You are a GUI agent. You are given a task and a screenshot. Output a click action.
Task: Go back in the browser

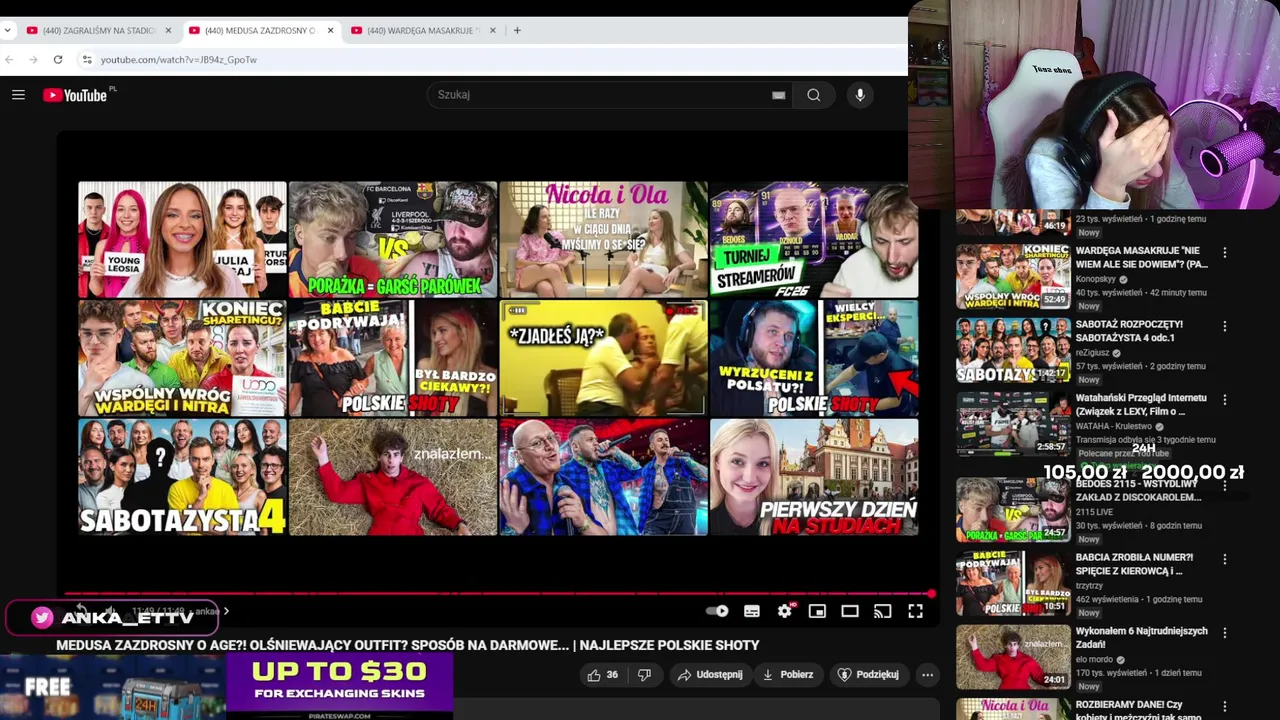pos(9,60)
